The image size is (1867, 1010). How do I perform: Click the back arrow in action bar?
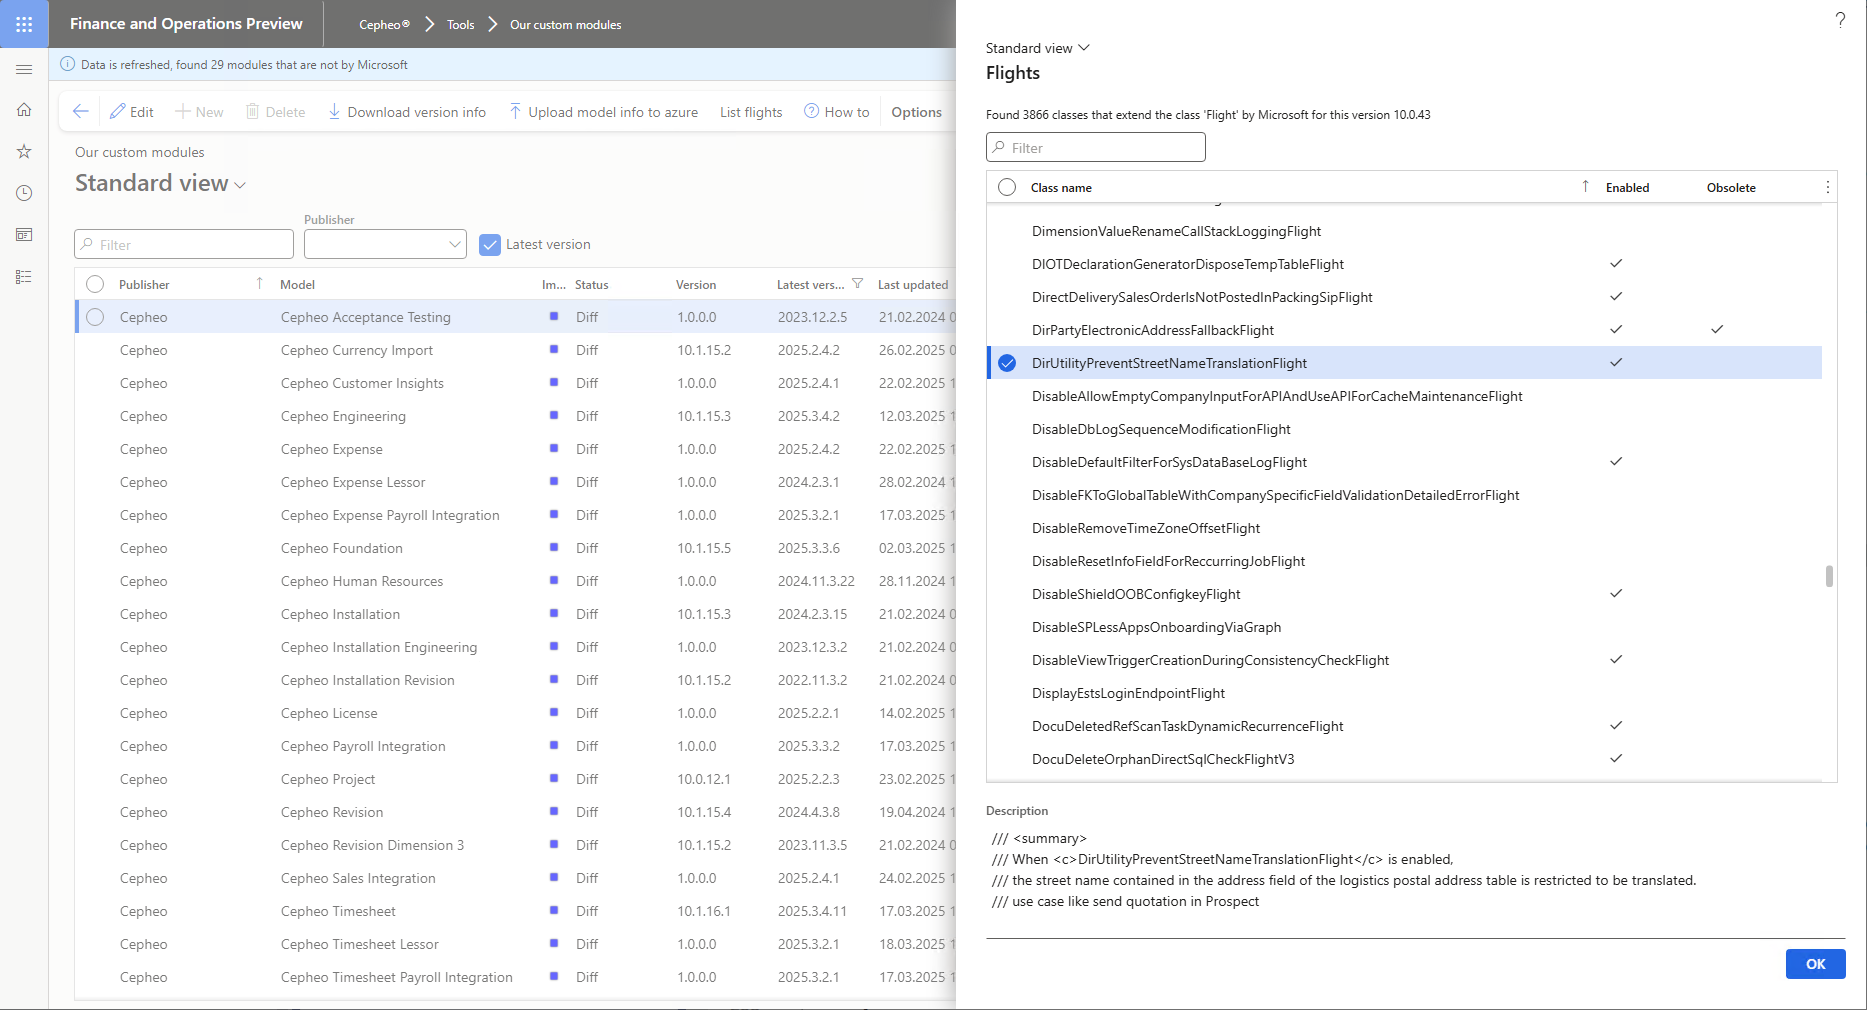click(x=81, y=112)
